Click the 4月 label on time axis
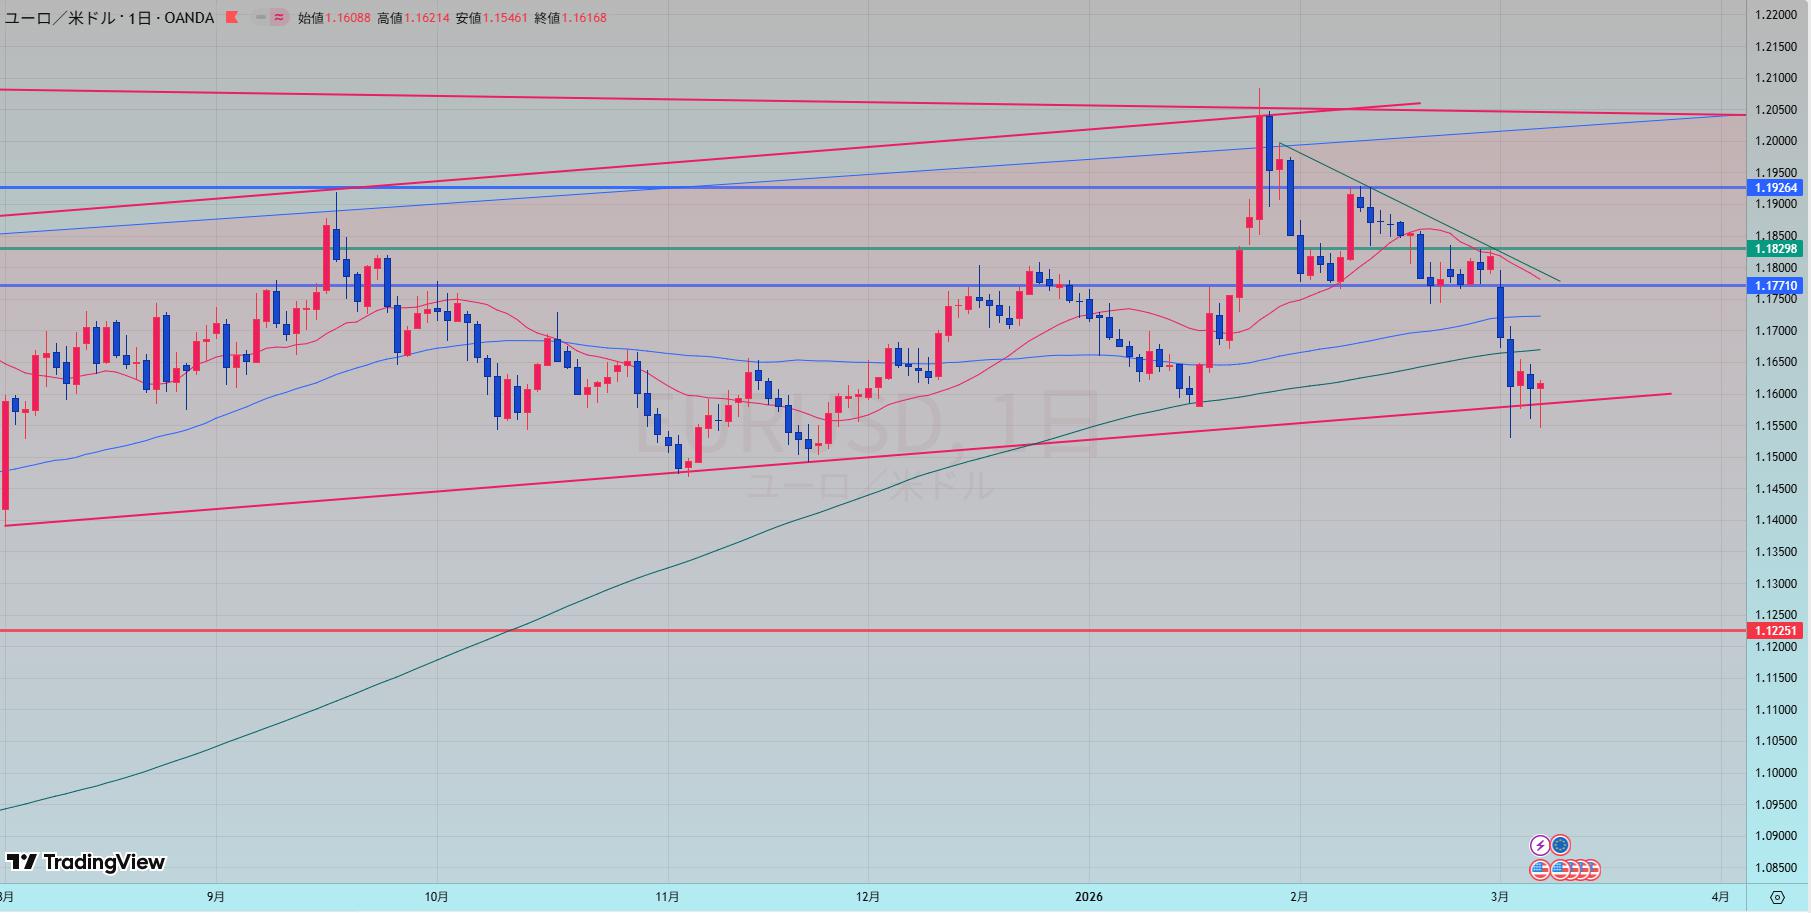The image size is (1811, 913). coord(1720,897)
